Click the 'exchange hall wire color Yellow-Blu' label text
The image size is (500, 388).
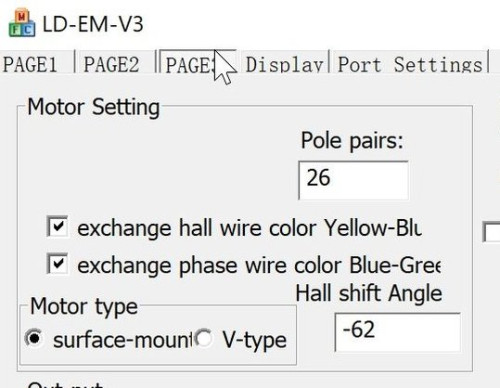(x=250, y=228)
